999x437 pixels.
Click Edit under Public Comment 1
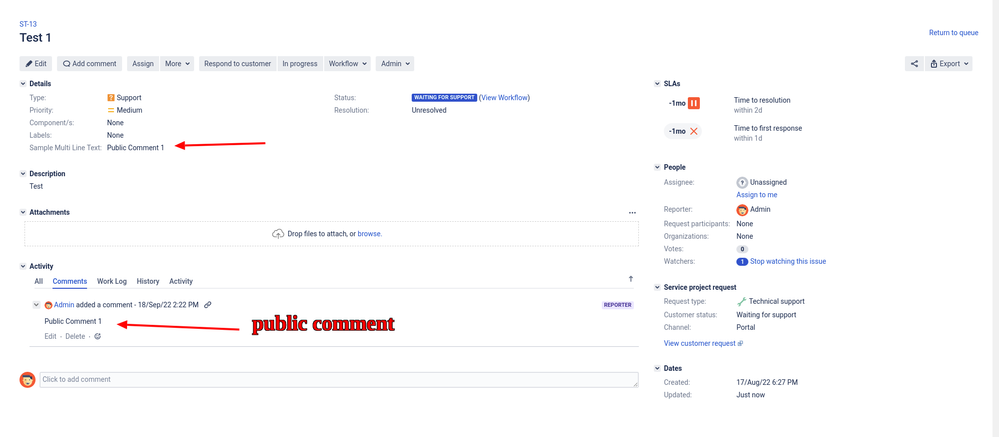tap(50, 336)
